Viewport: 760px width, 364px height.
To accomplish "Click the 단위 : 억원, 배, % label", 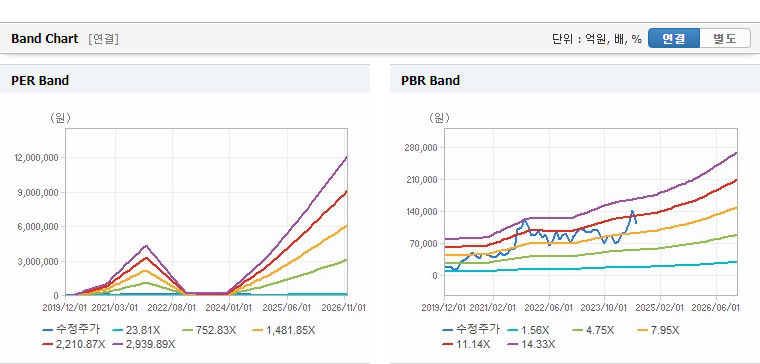I will point(597,39).
